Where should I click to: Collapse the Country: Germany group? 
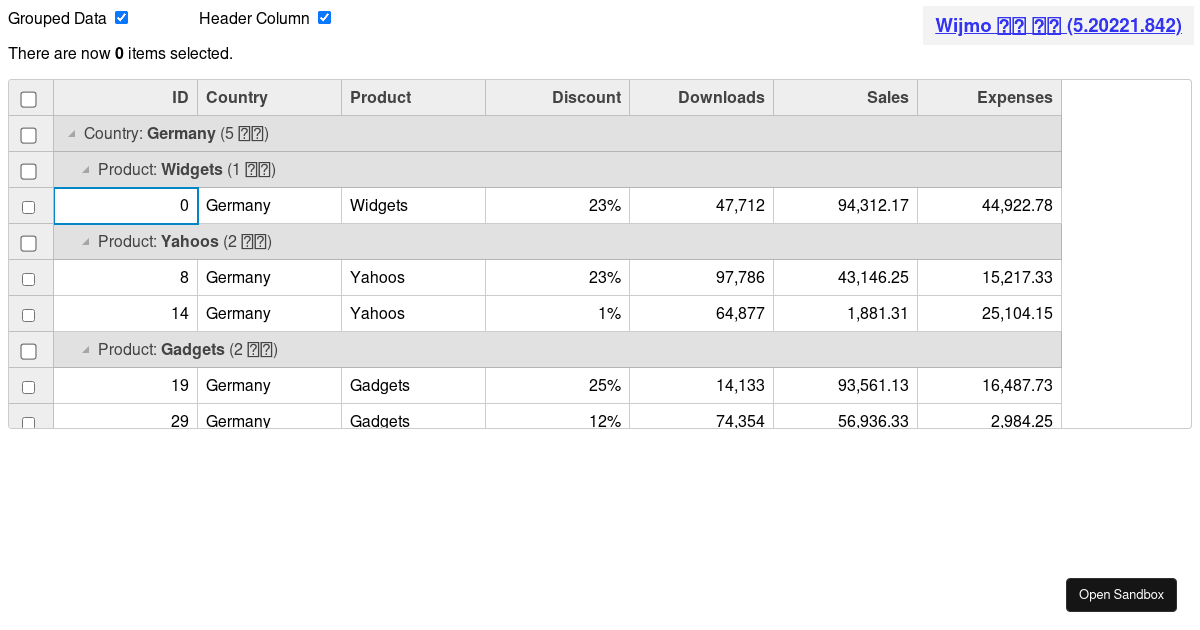pyautogui.click(x=71, y=134)
